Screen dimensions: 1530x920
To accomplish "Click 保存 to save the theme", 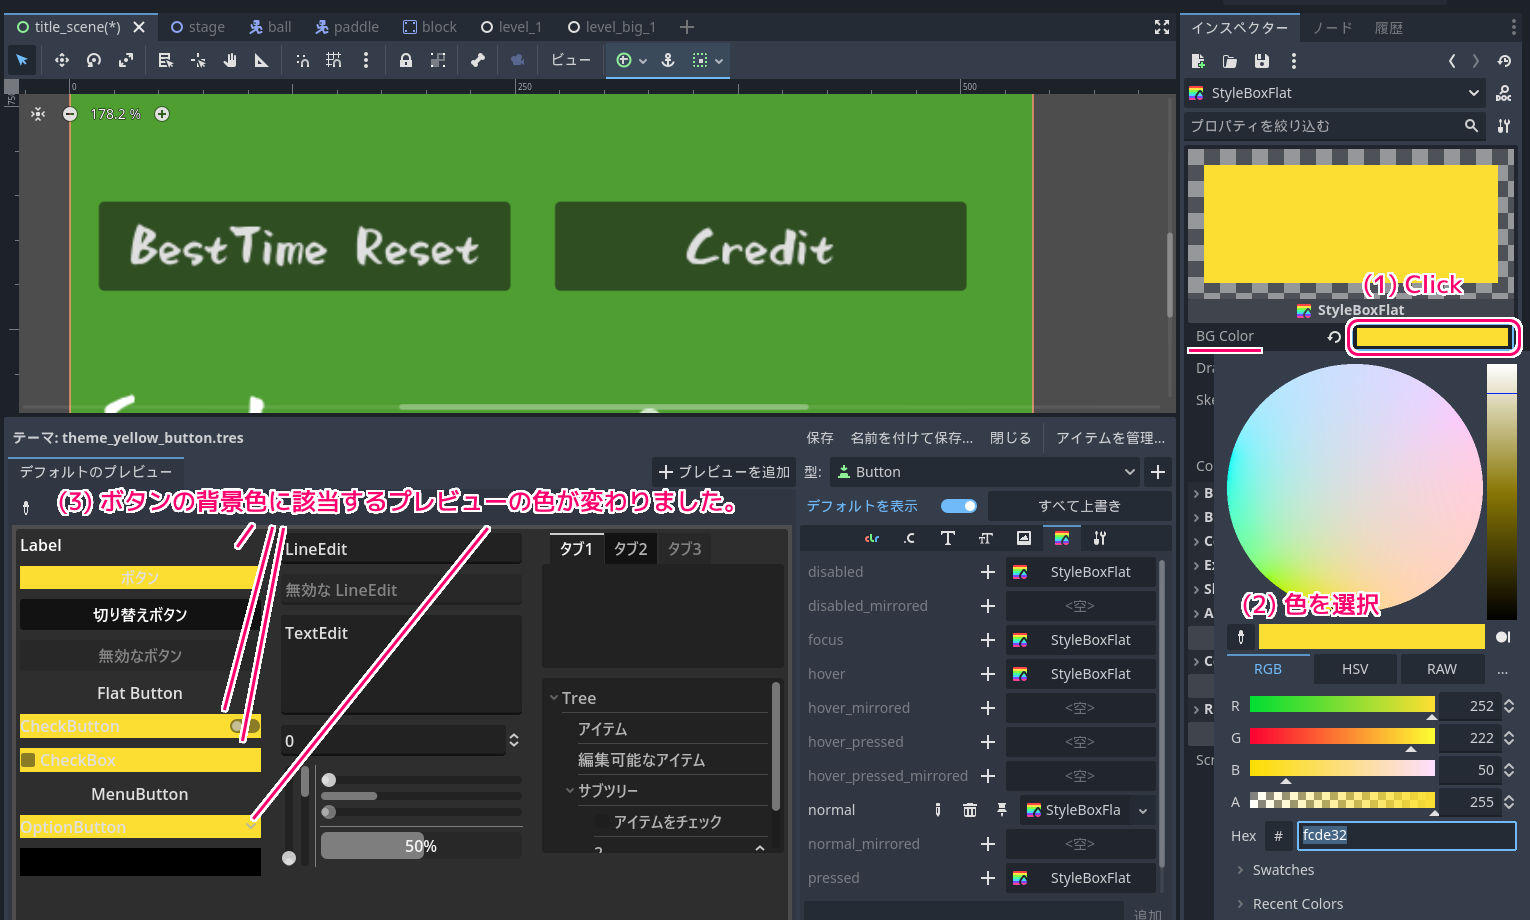I will point(820,438).
